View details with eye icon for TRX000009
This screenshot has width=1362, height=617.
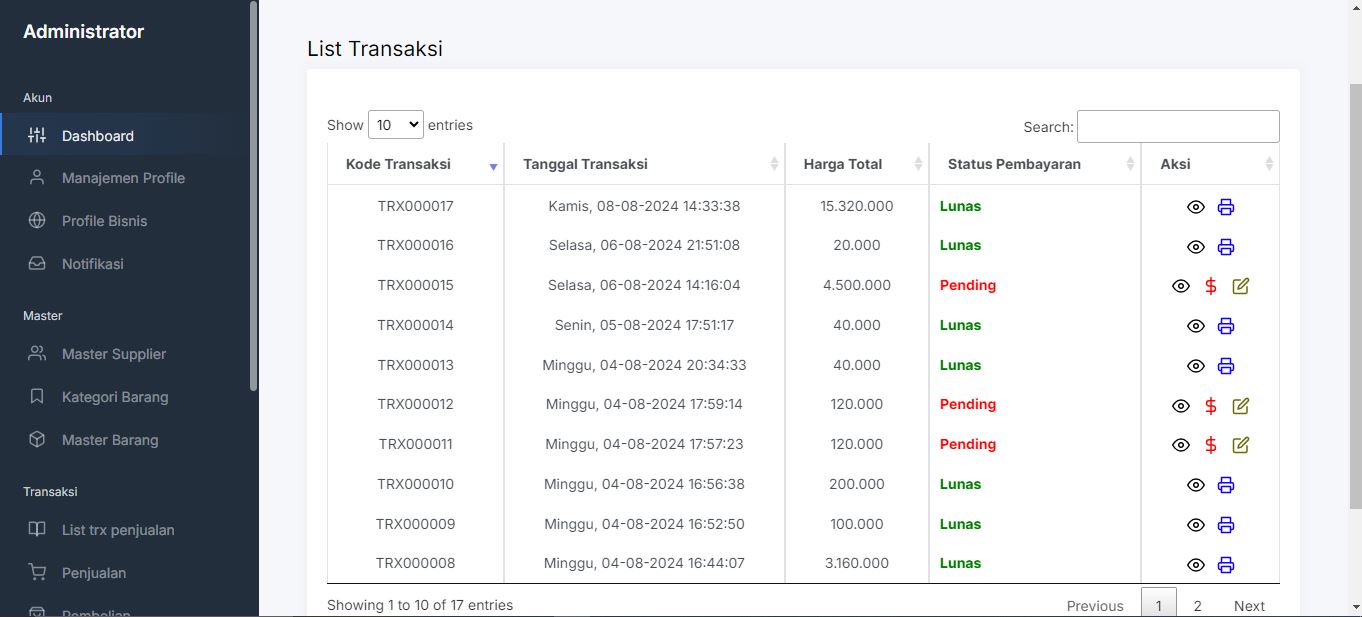pos(1196,525)
